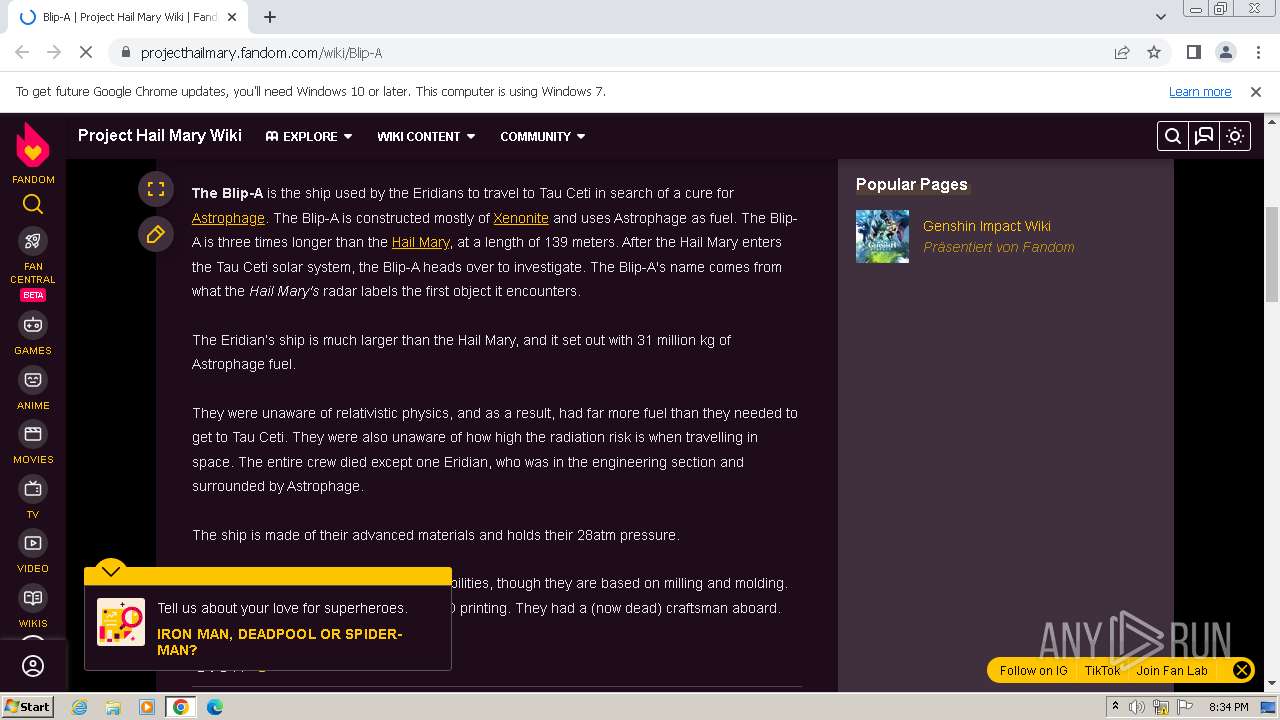
Task: Click the page vertical scrollbar
Action: point(1272,254)
